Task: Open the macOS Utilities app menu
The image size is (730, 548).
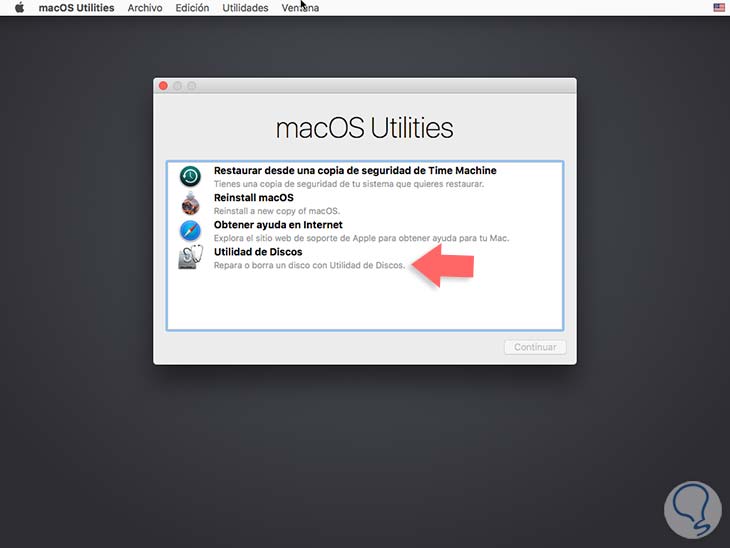Action: [x=76, y=8]
